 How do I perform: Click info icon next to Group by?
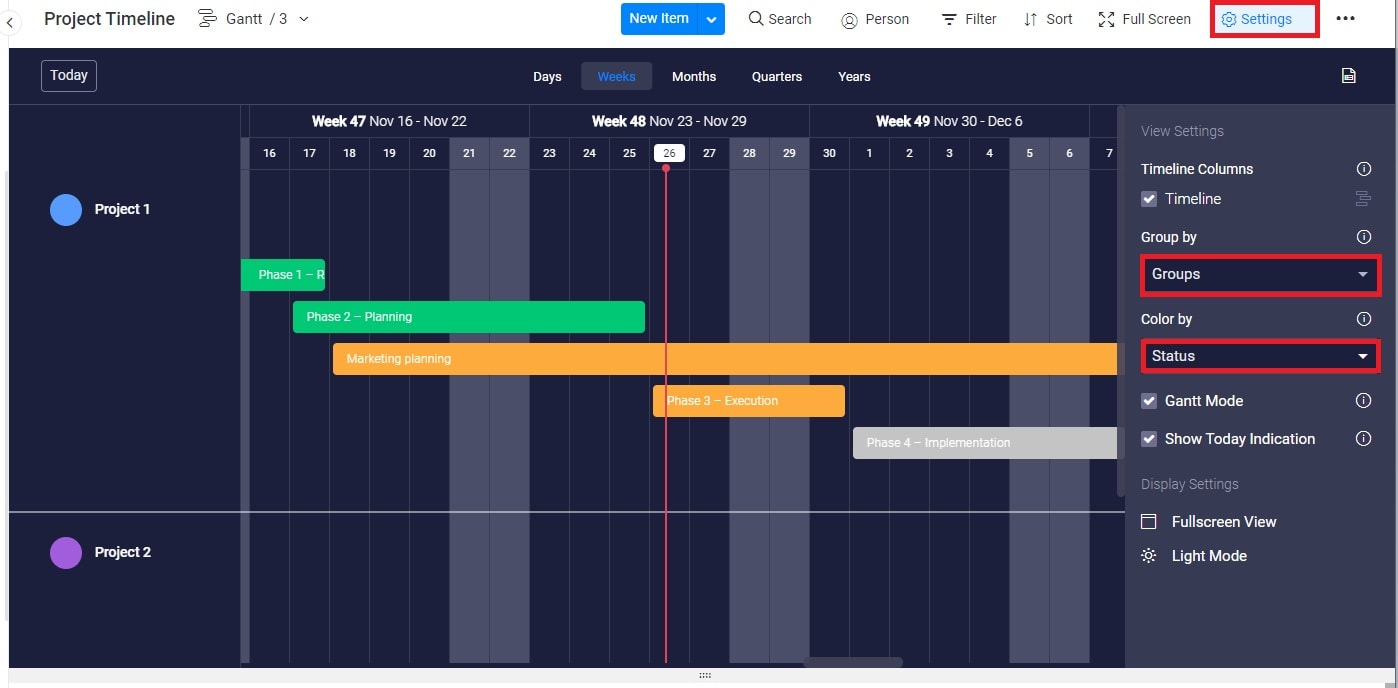tap(1363, 237)
